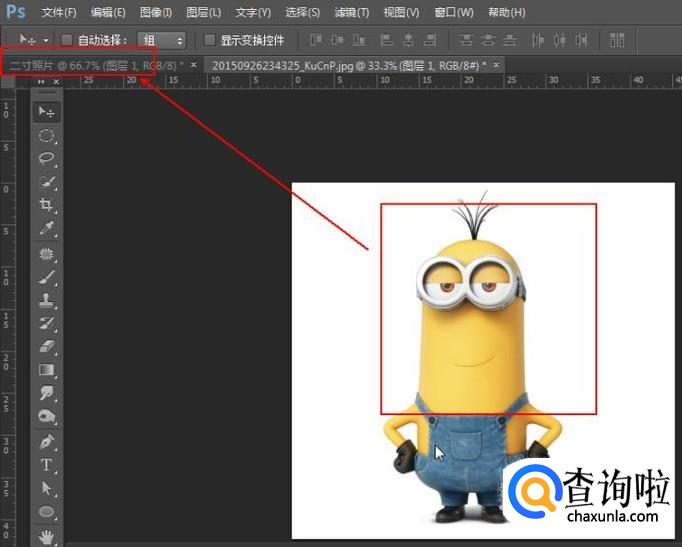Switch to the 二寸照片 document tab
The height and width of the screenshot is (547, 682).
click(x=90, y=64)
